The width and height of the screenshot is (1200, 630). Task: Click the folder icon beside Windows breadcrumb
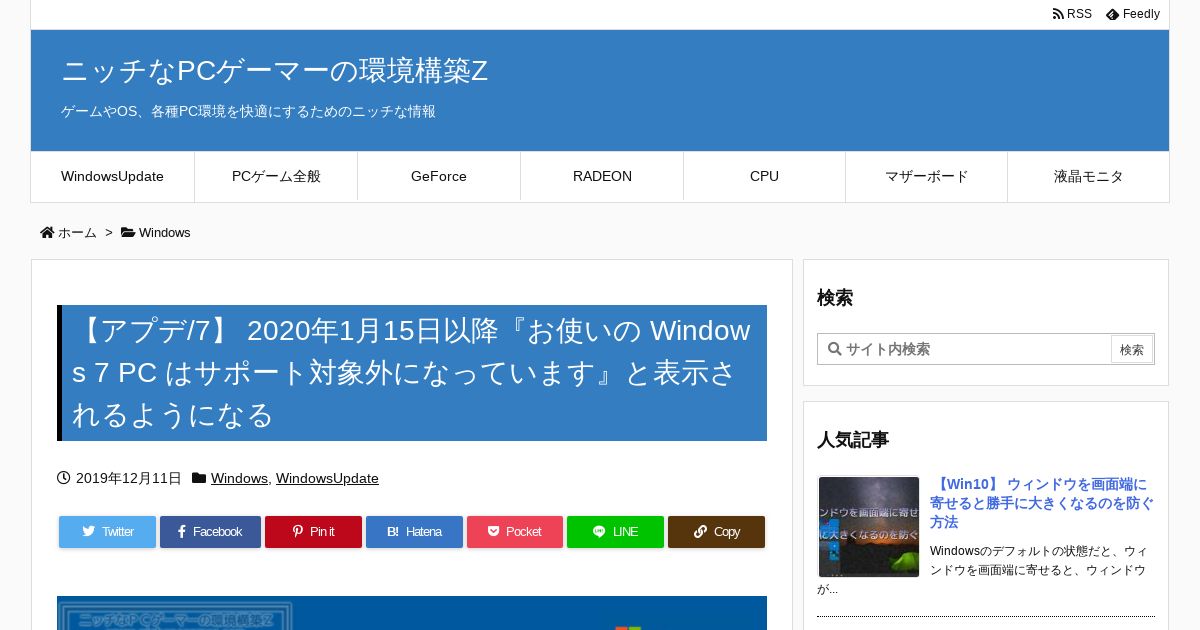(x=128, y=232)
